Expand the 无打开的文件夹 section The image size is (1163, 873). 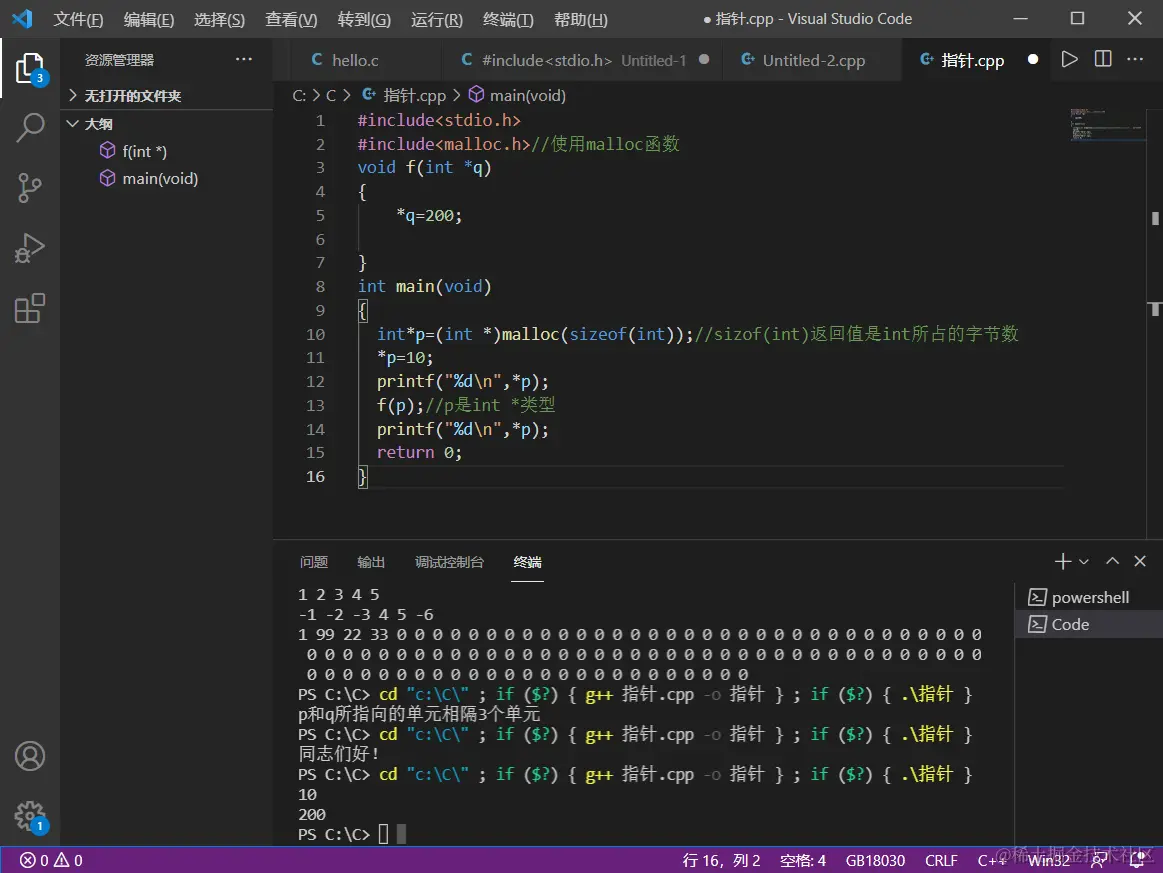[166, 95]
